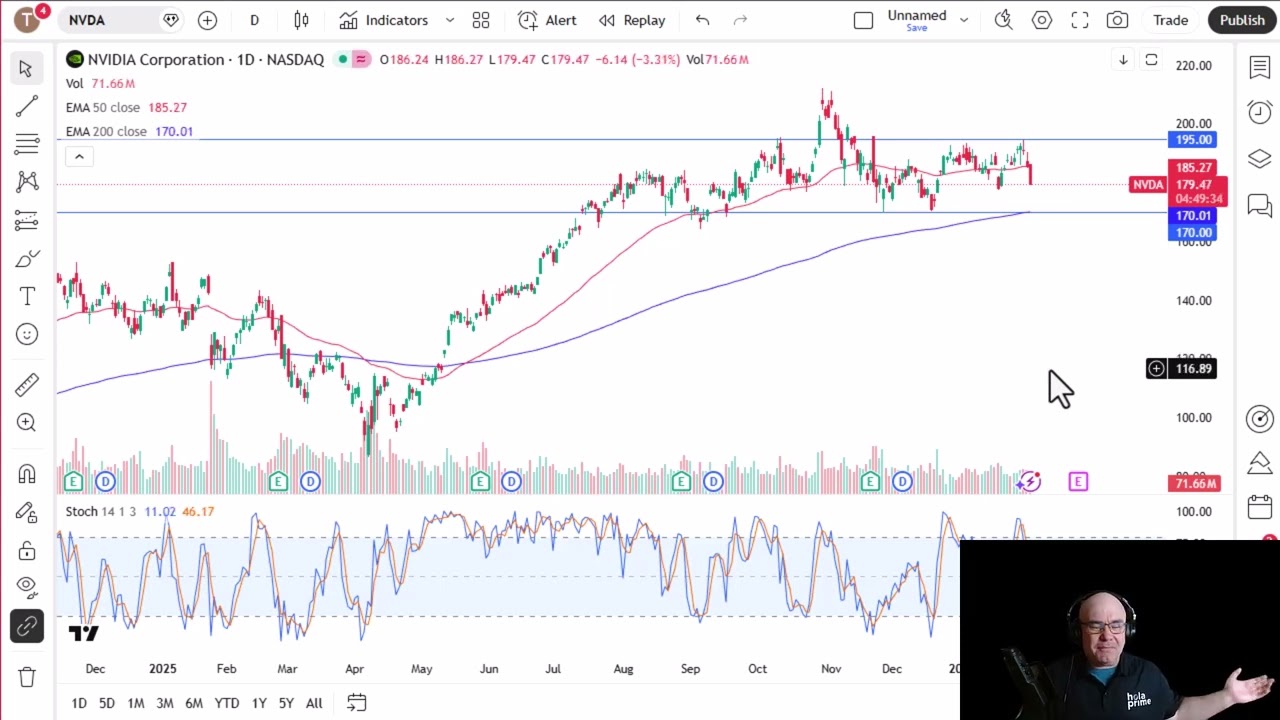Image resolution: width=1280 pixels, height=720 pixels.
Task: Collapse the indicator legend arrow
Action: [79, 156]
